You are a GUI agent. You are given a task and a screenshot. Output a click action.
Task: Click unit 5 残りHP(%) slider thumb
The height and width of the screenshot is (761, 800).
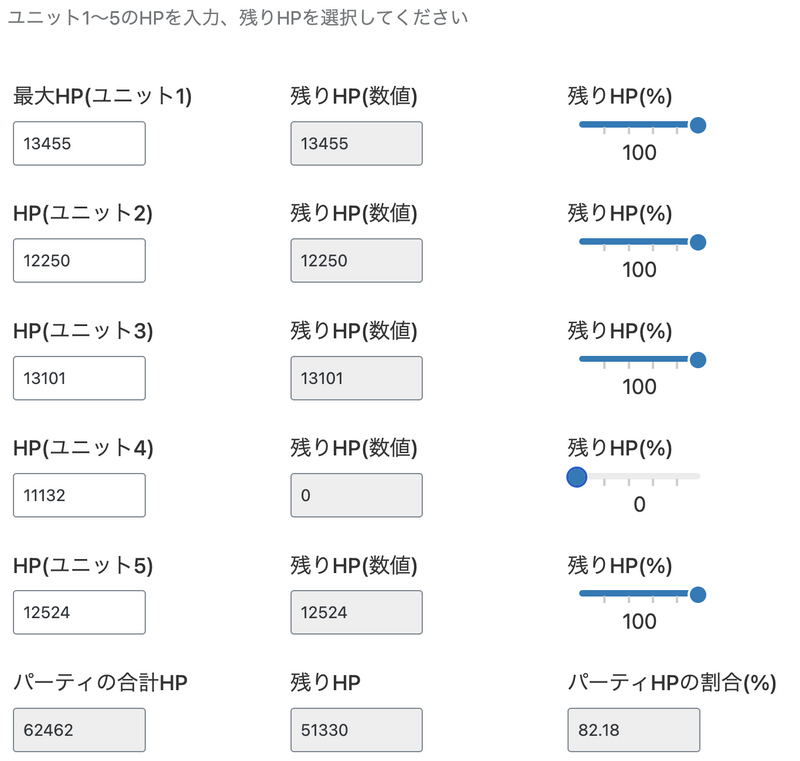tap(698, 595)
